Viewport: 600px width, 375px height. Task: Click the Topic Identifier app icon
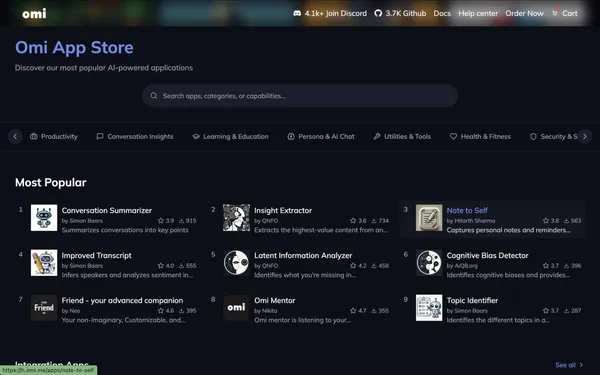(429, 308)
